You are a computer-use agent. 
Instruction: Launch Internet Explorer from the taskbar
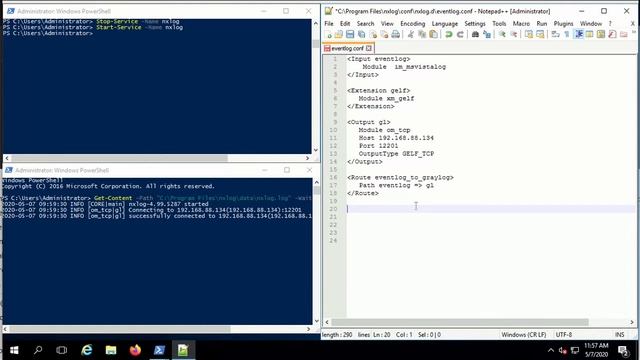click(x=87, y=350)
